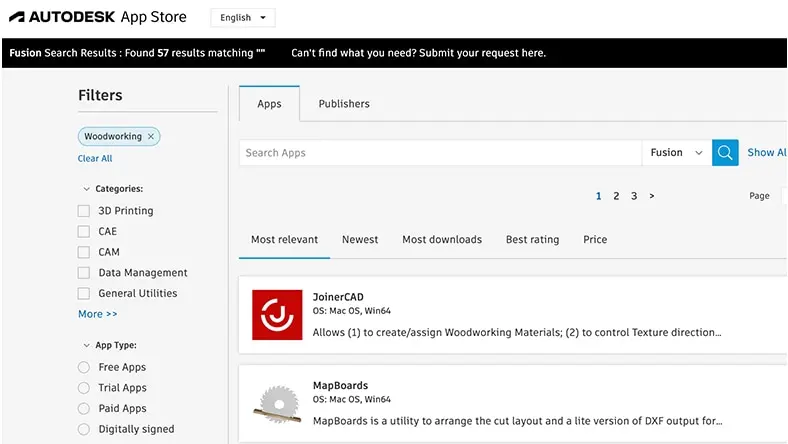
Task: Enable the General Utilities filter
Action: pyautogui.click(x=84, y=293)
